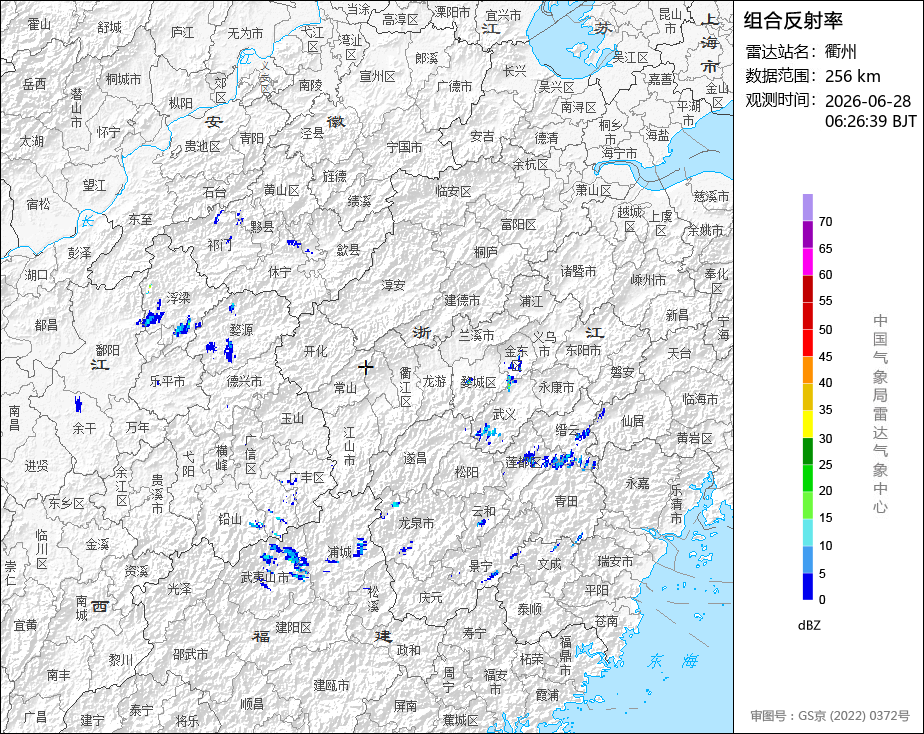Pick the orange 40–45 legend band
This screenshot has height=734, width=924.
(x=807, y=370)
